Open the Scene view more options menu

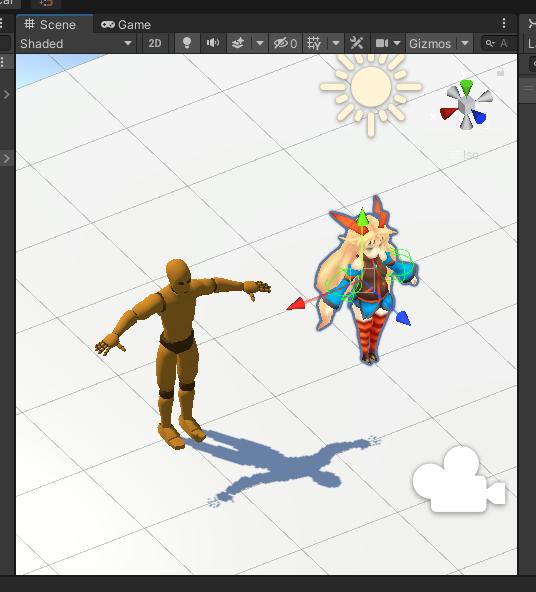(x=504, y=23)
